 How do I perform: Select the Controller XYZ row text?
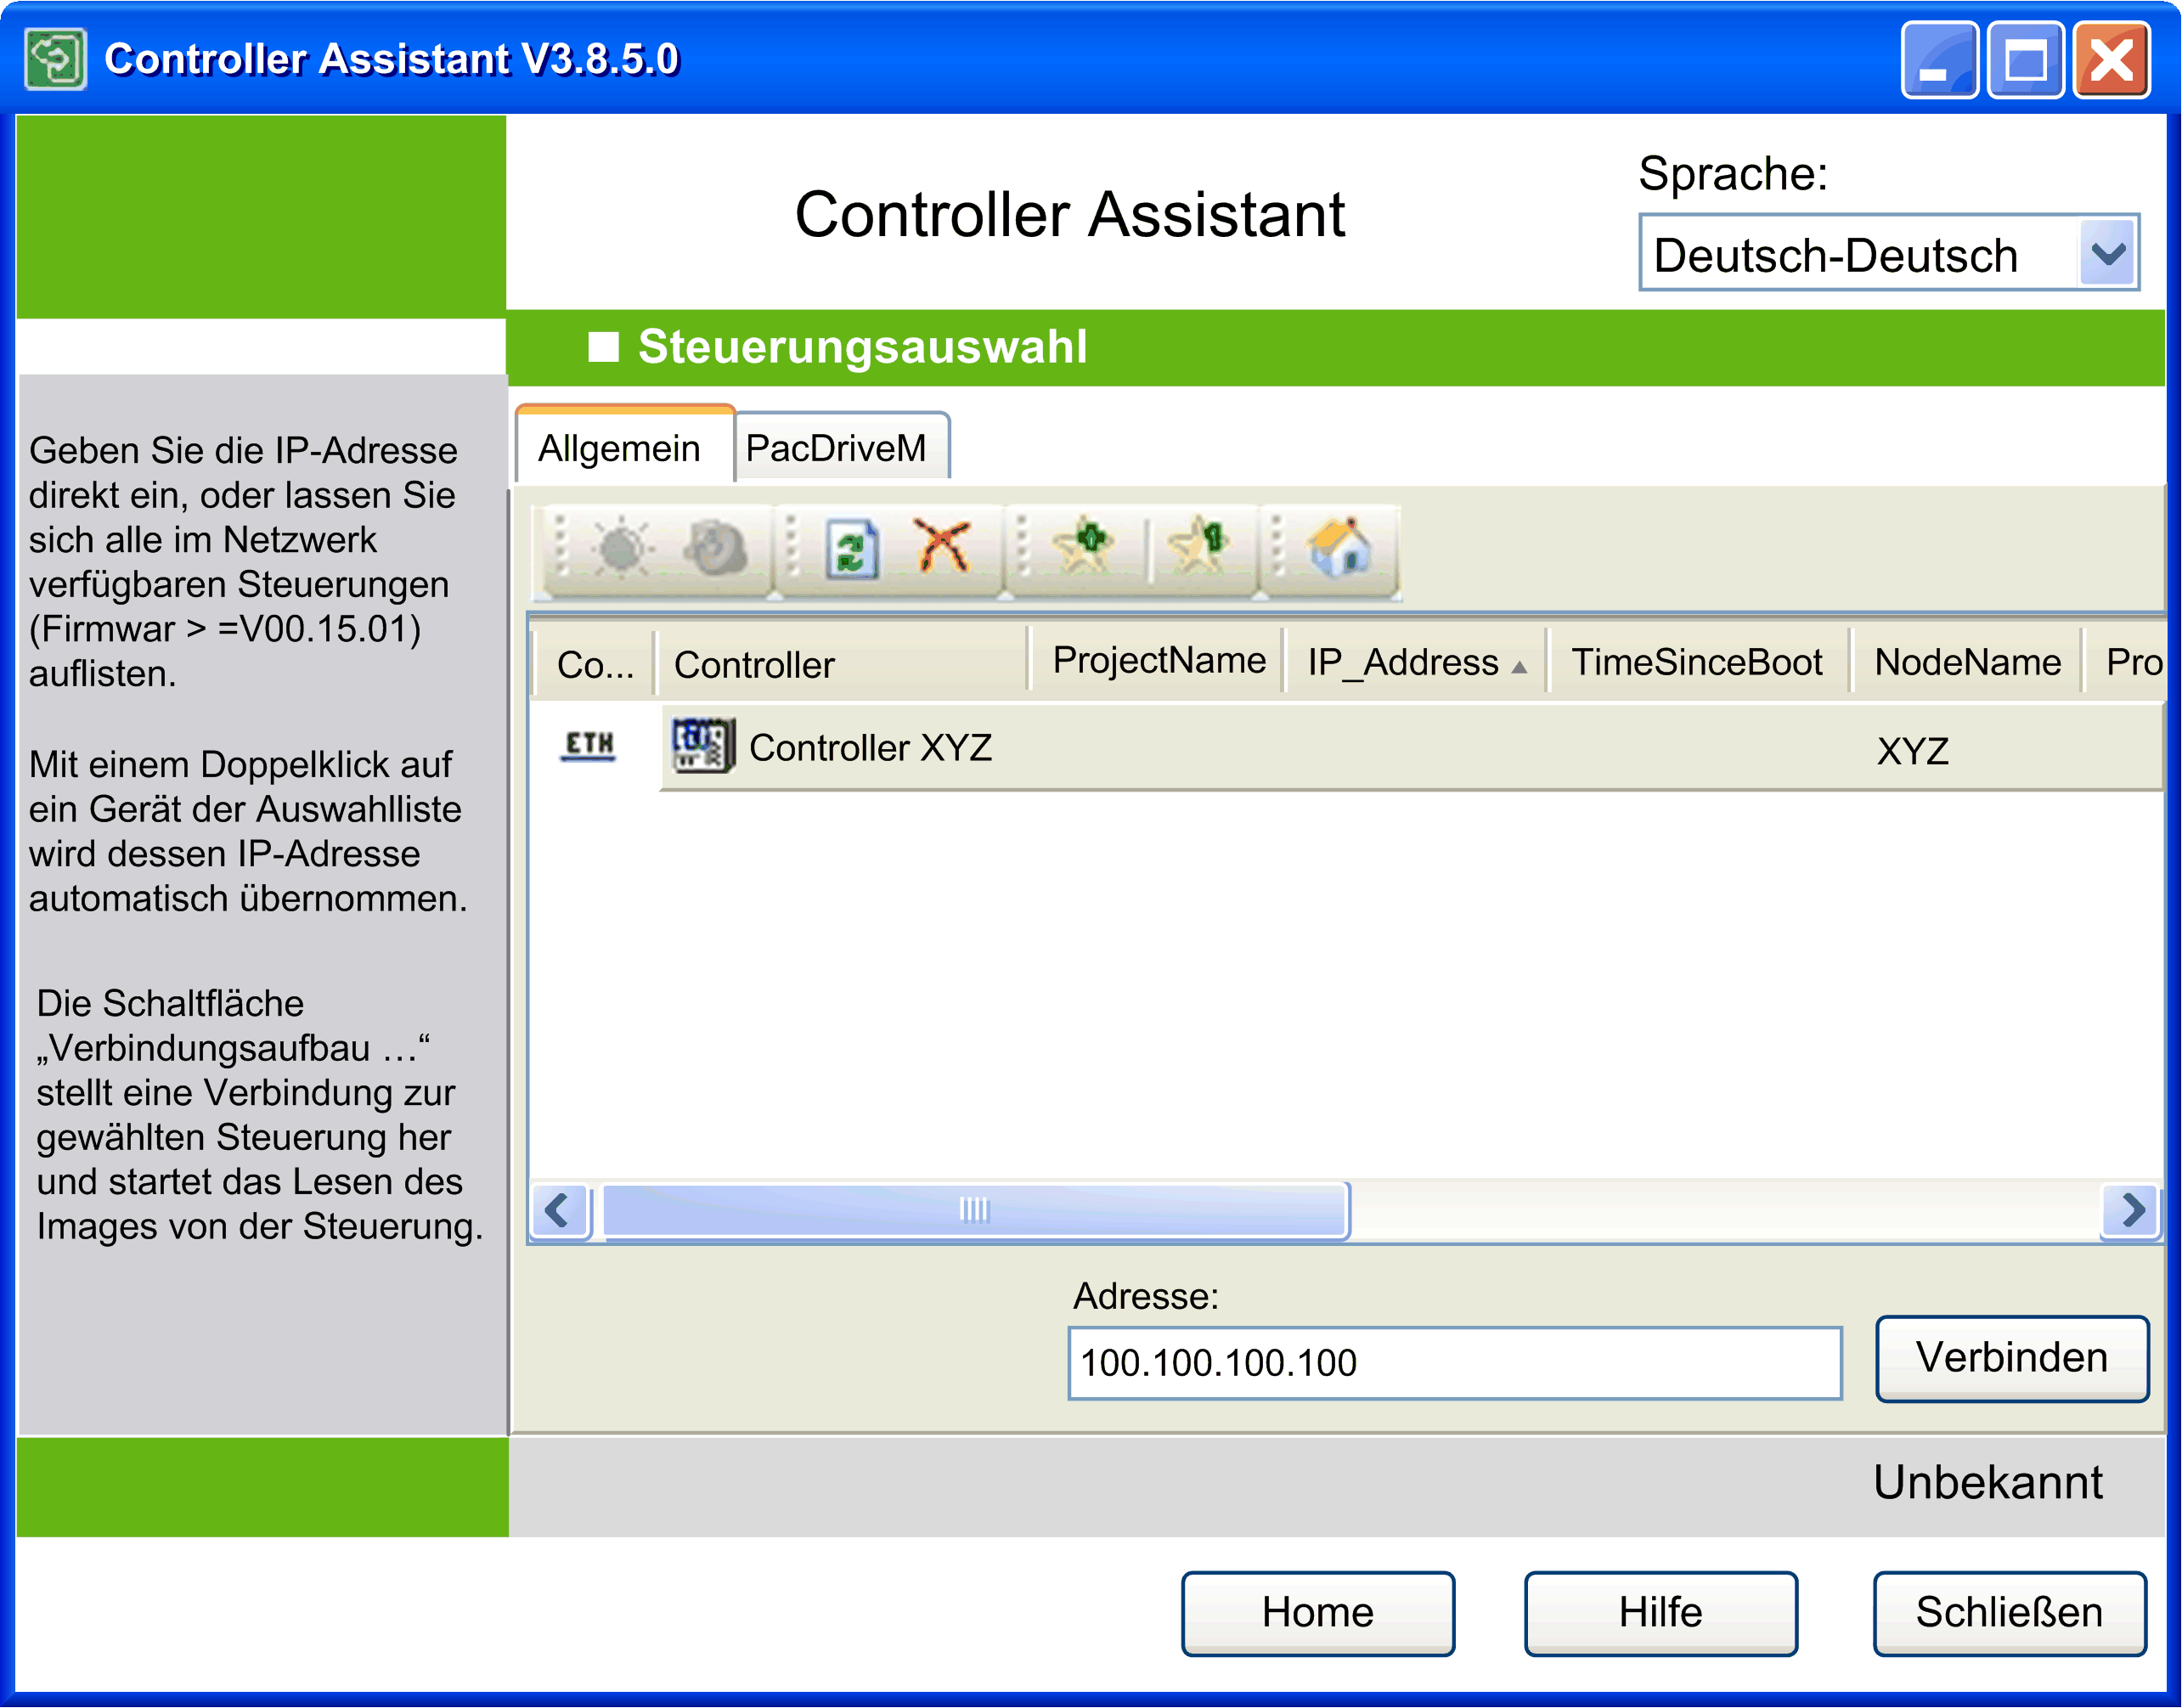(870, 747)
